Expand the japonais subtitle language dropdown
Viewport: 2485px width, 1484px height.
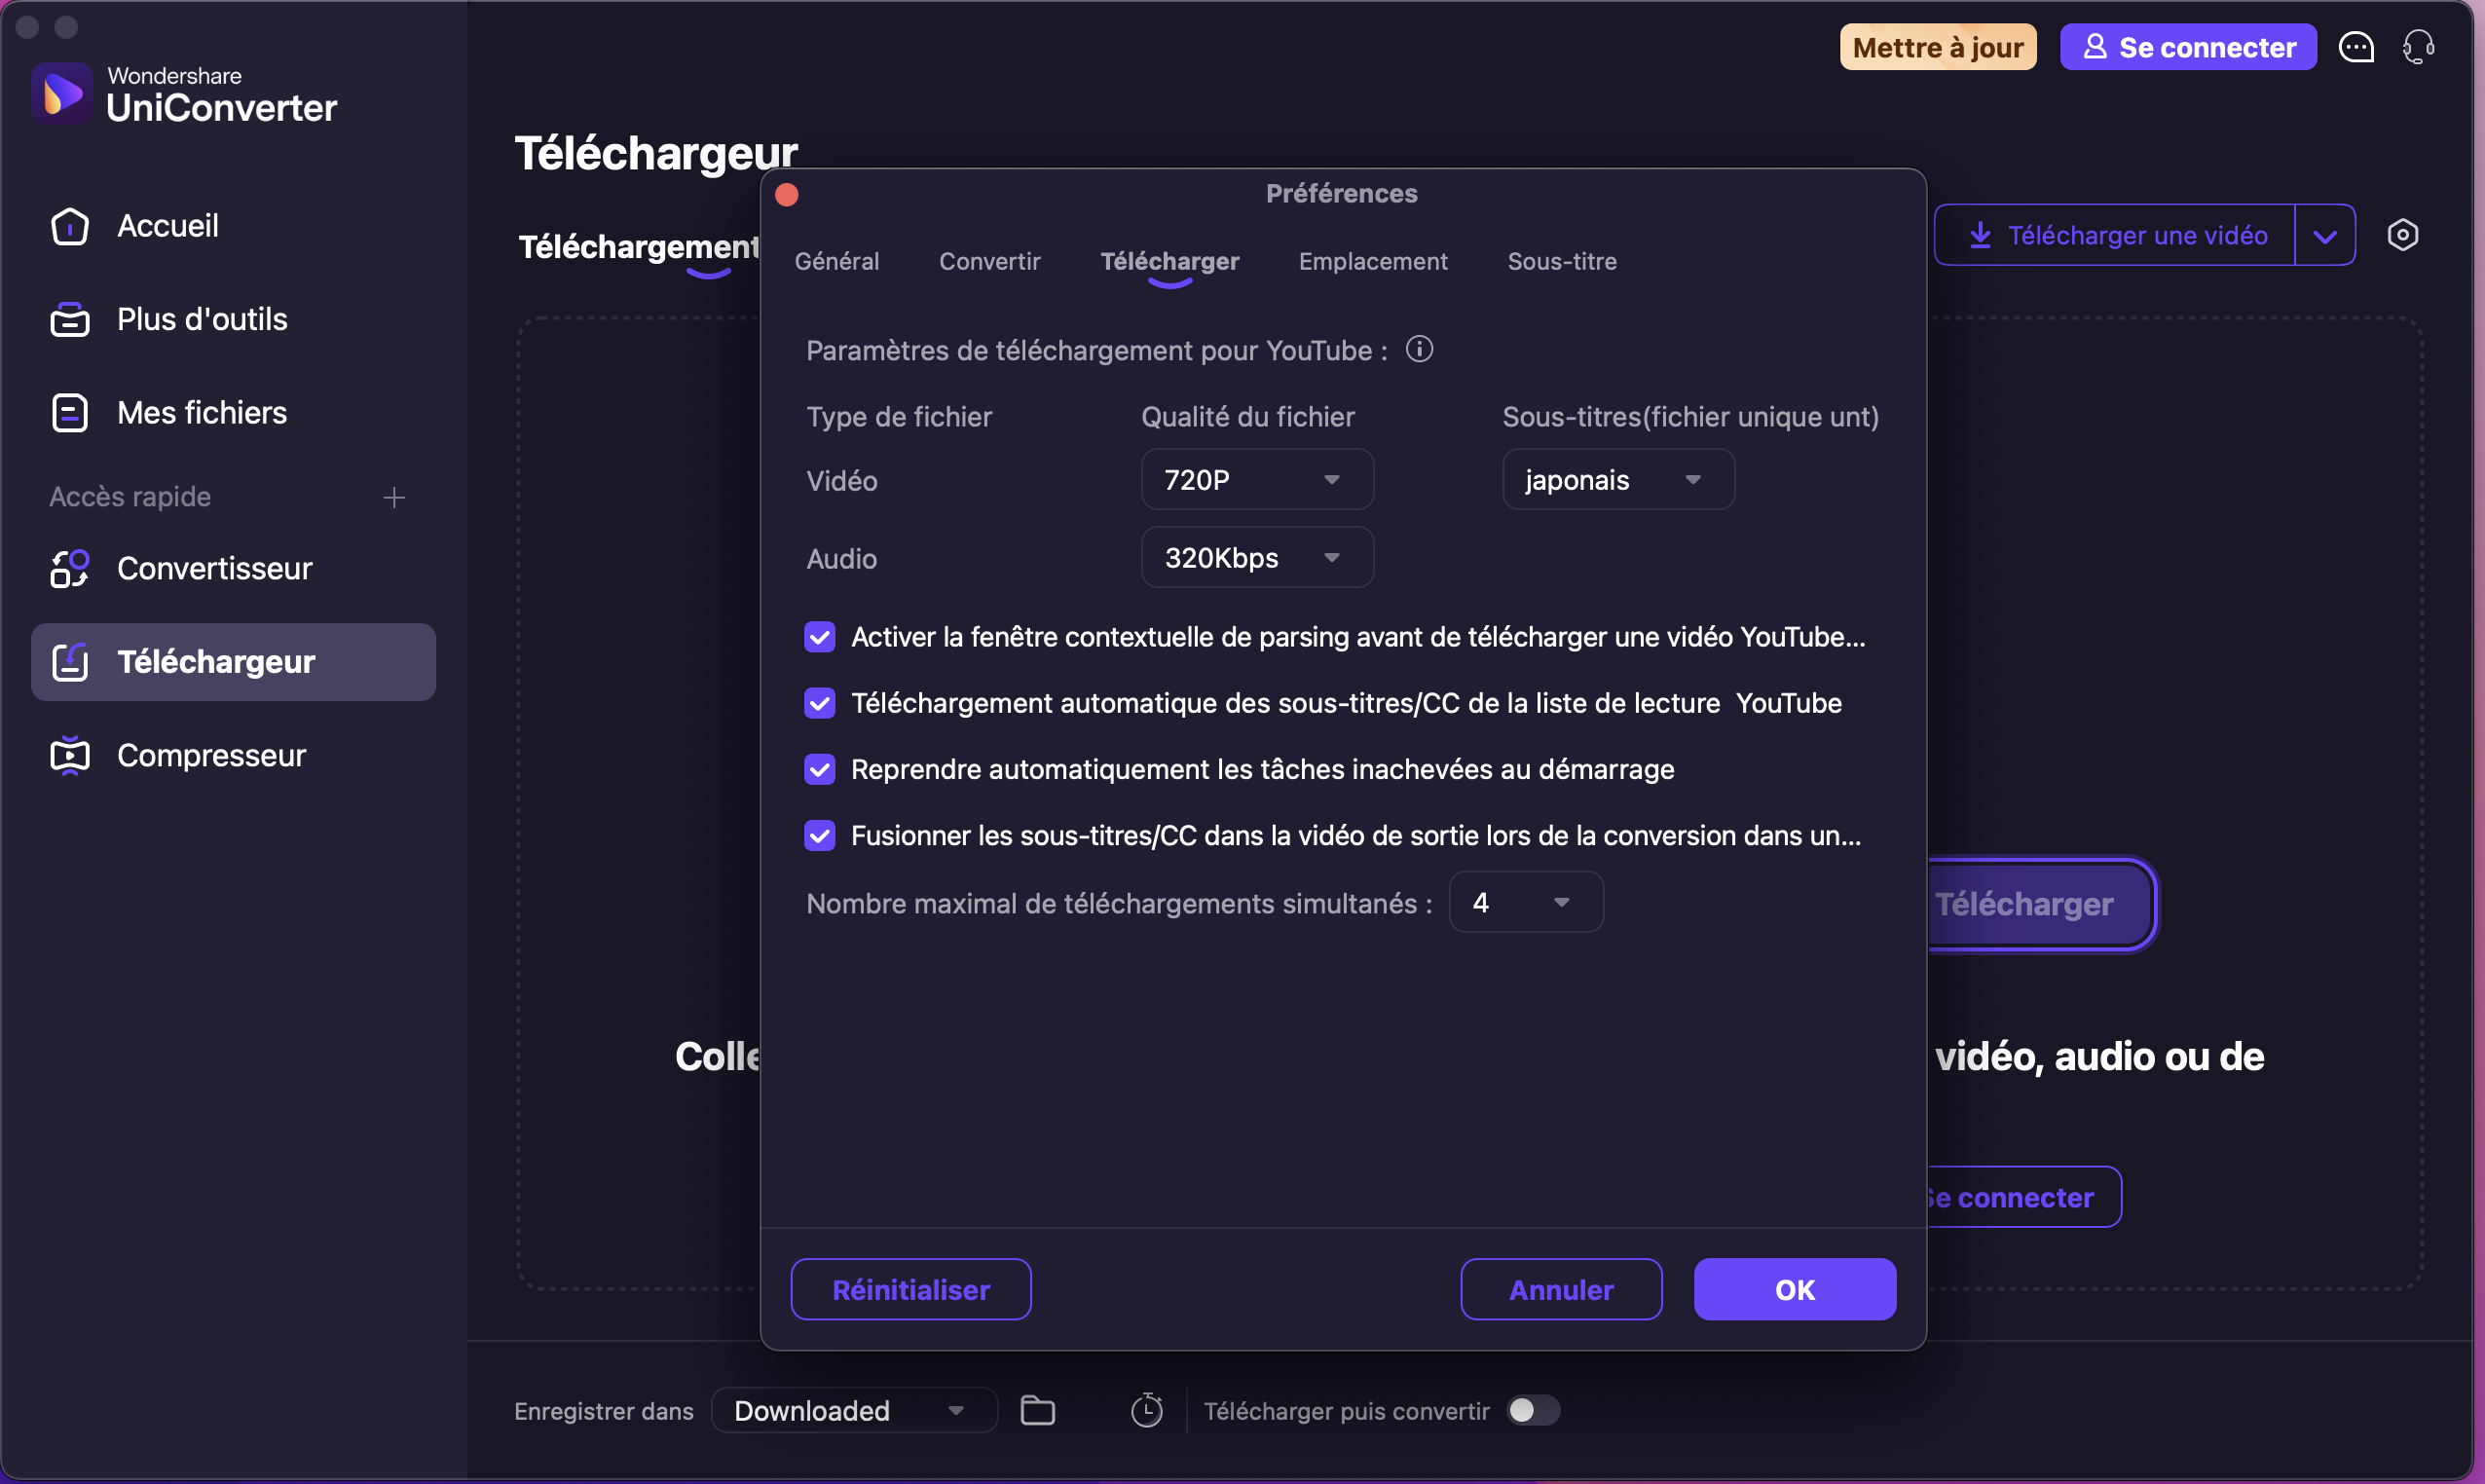coord(1617,480)
